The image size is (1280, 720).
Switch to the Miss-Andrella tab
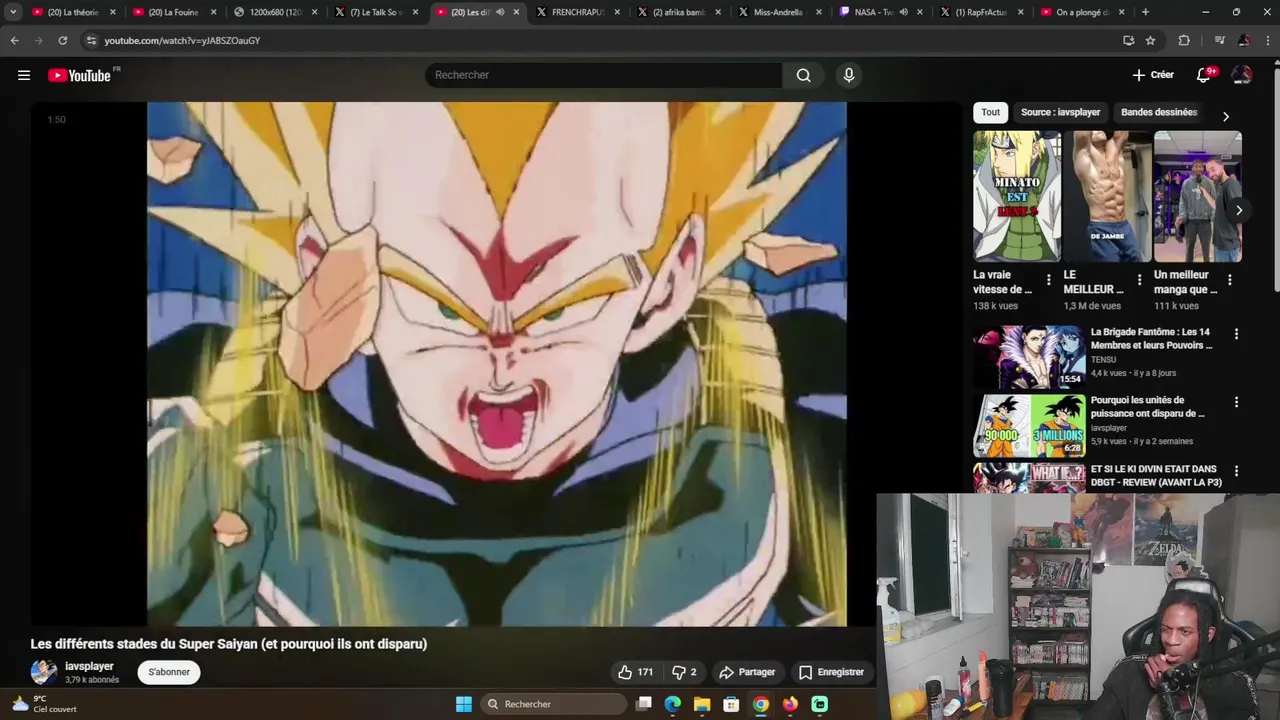[x=780, y=12]
